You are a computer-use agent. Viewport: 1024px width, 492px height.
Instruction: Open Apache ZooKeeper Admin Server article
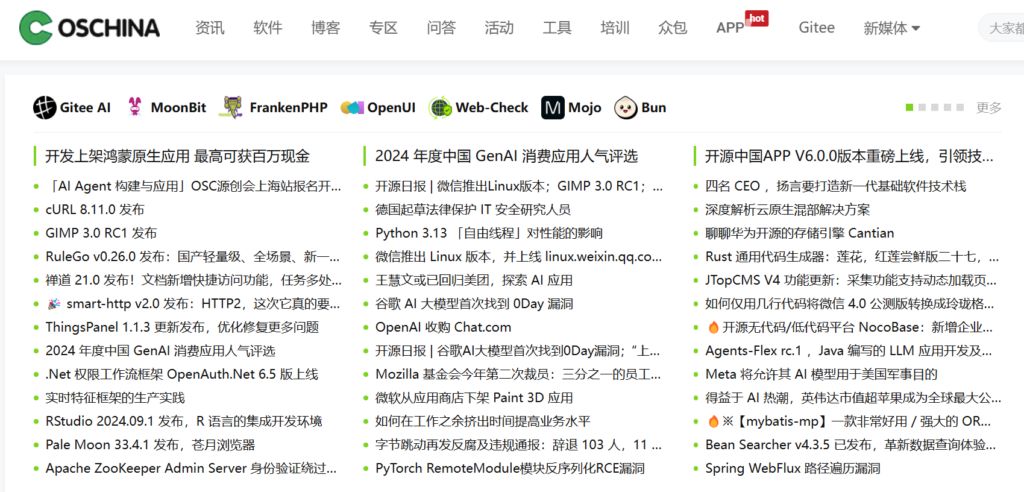[191, 468]
